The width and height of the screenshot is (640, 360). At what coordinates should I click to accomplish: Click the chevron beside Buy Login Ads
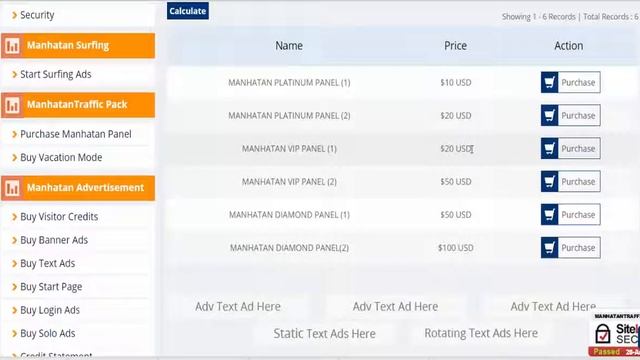(14, 310)
